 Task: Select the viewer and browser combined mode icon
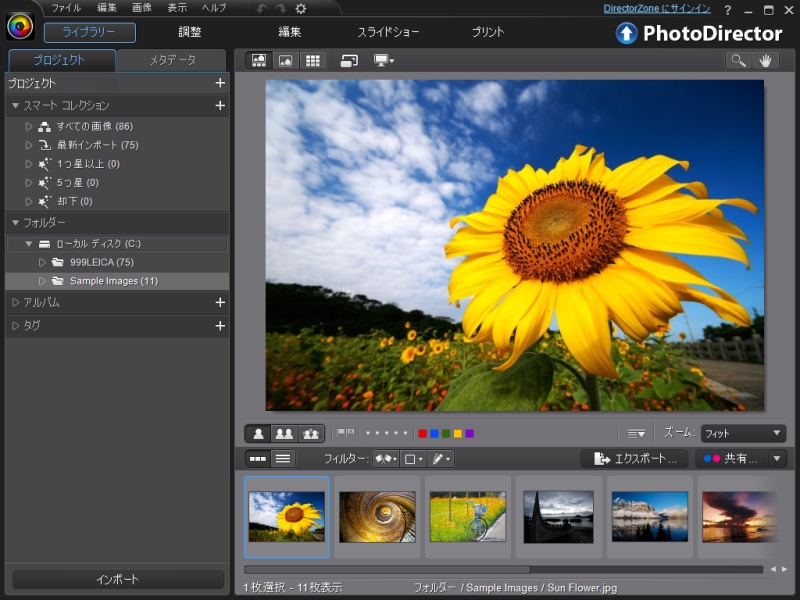point(258,61)
